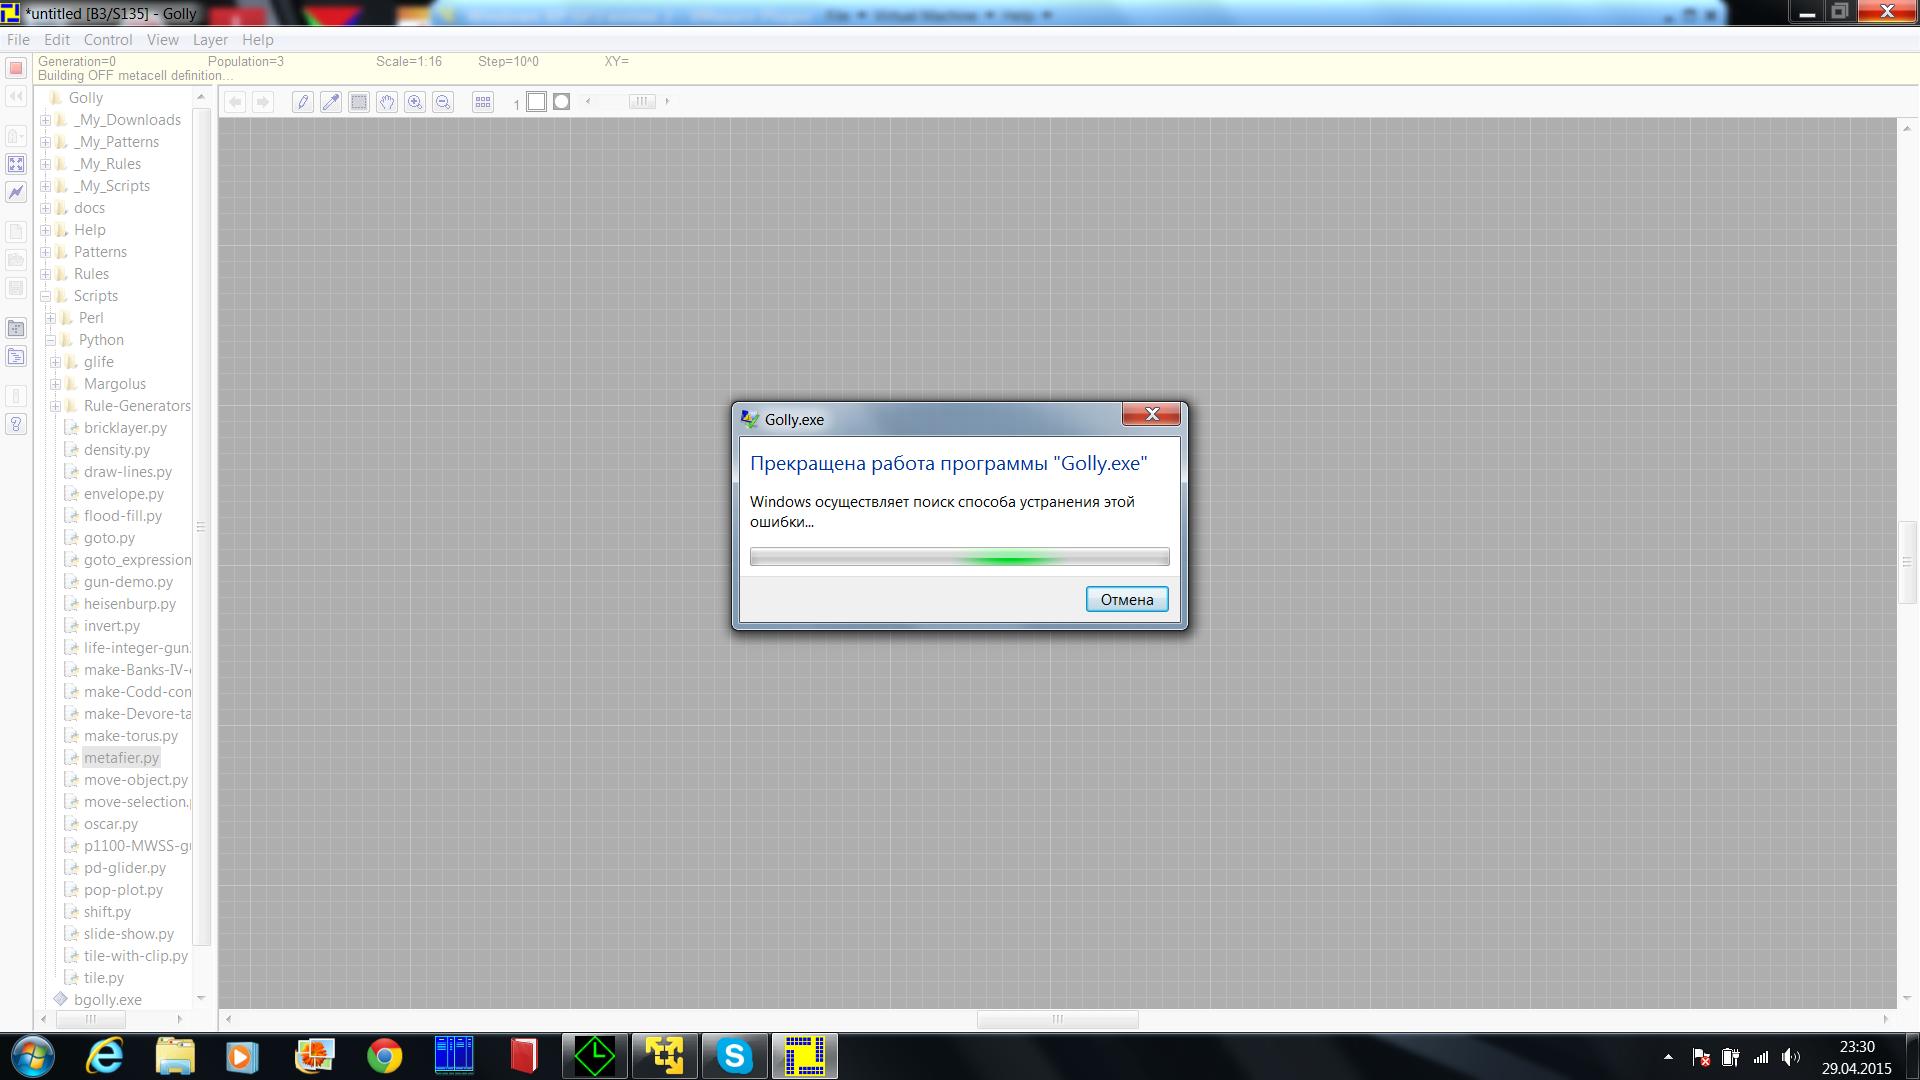
Task: Select the Zoom Out tool
Action: coord(442,102)
